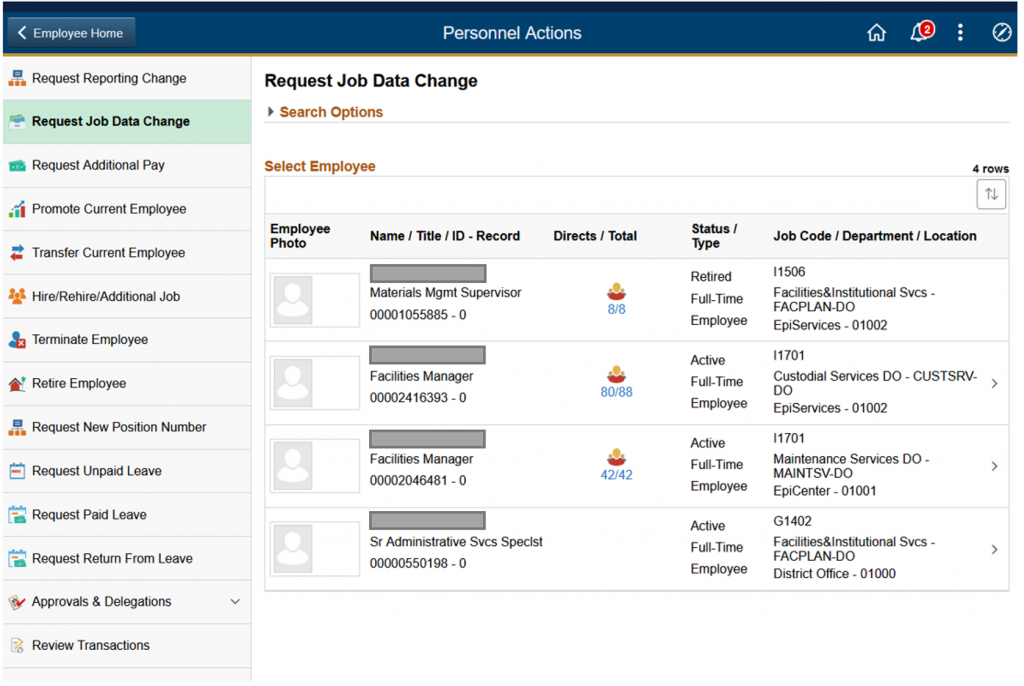
Task: Click the Transfer Current Employee arrows icon
Action: click(x=17, y=253)
